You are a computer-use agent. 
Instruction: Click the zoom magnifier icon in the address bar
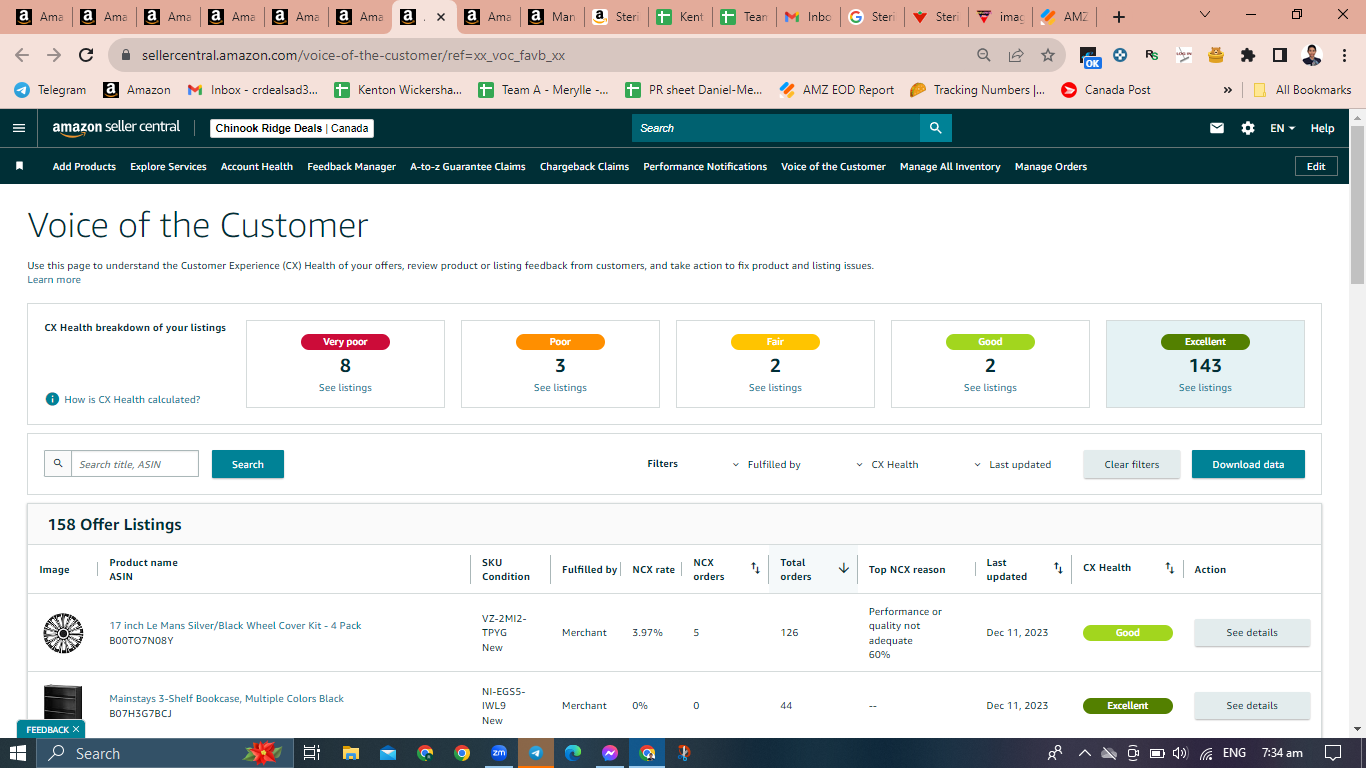point(984,55)
